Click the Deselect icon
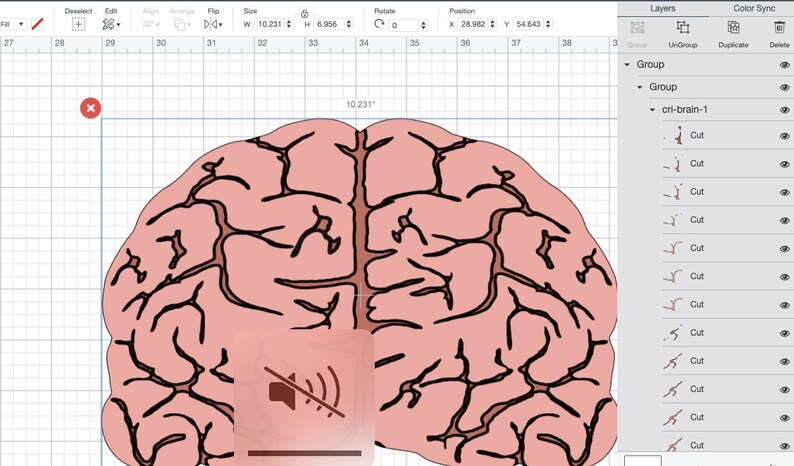Viewport: 794px width, 466px height. 78,24
